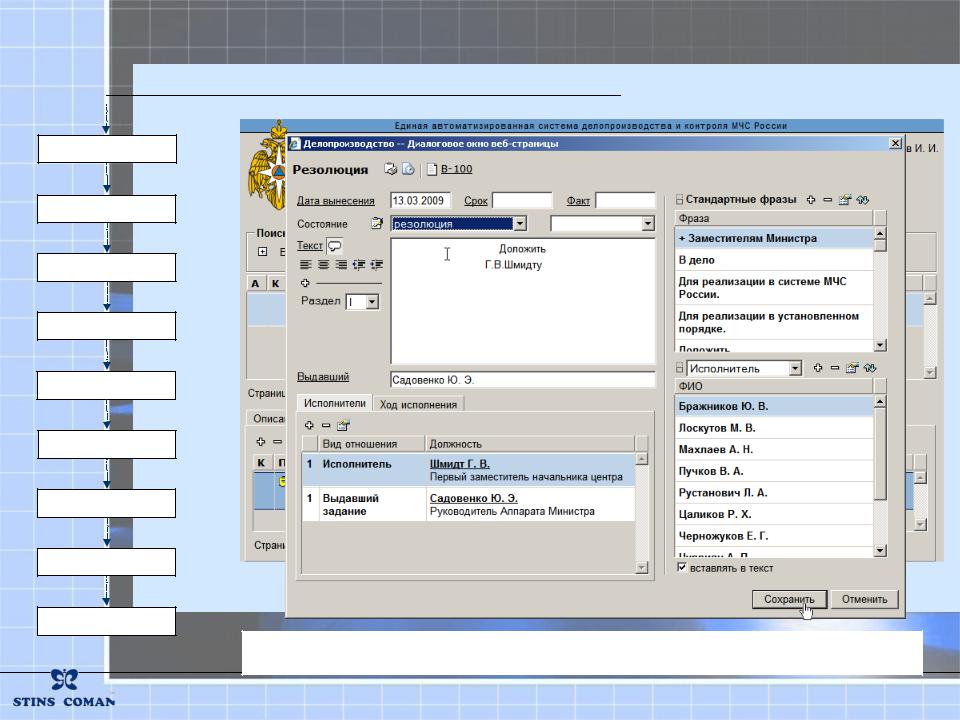Viewport: 960px width, 720px height.
Task: Open the Раздел dropdown
Action: click(372, 302)
